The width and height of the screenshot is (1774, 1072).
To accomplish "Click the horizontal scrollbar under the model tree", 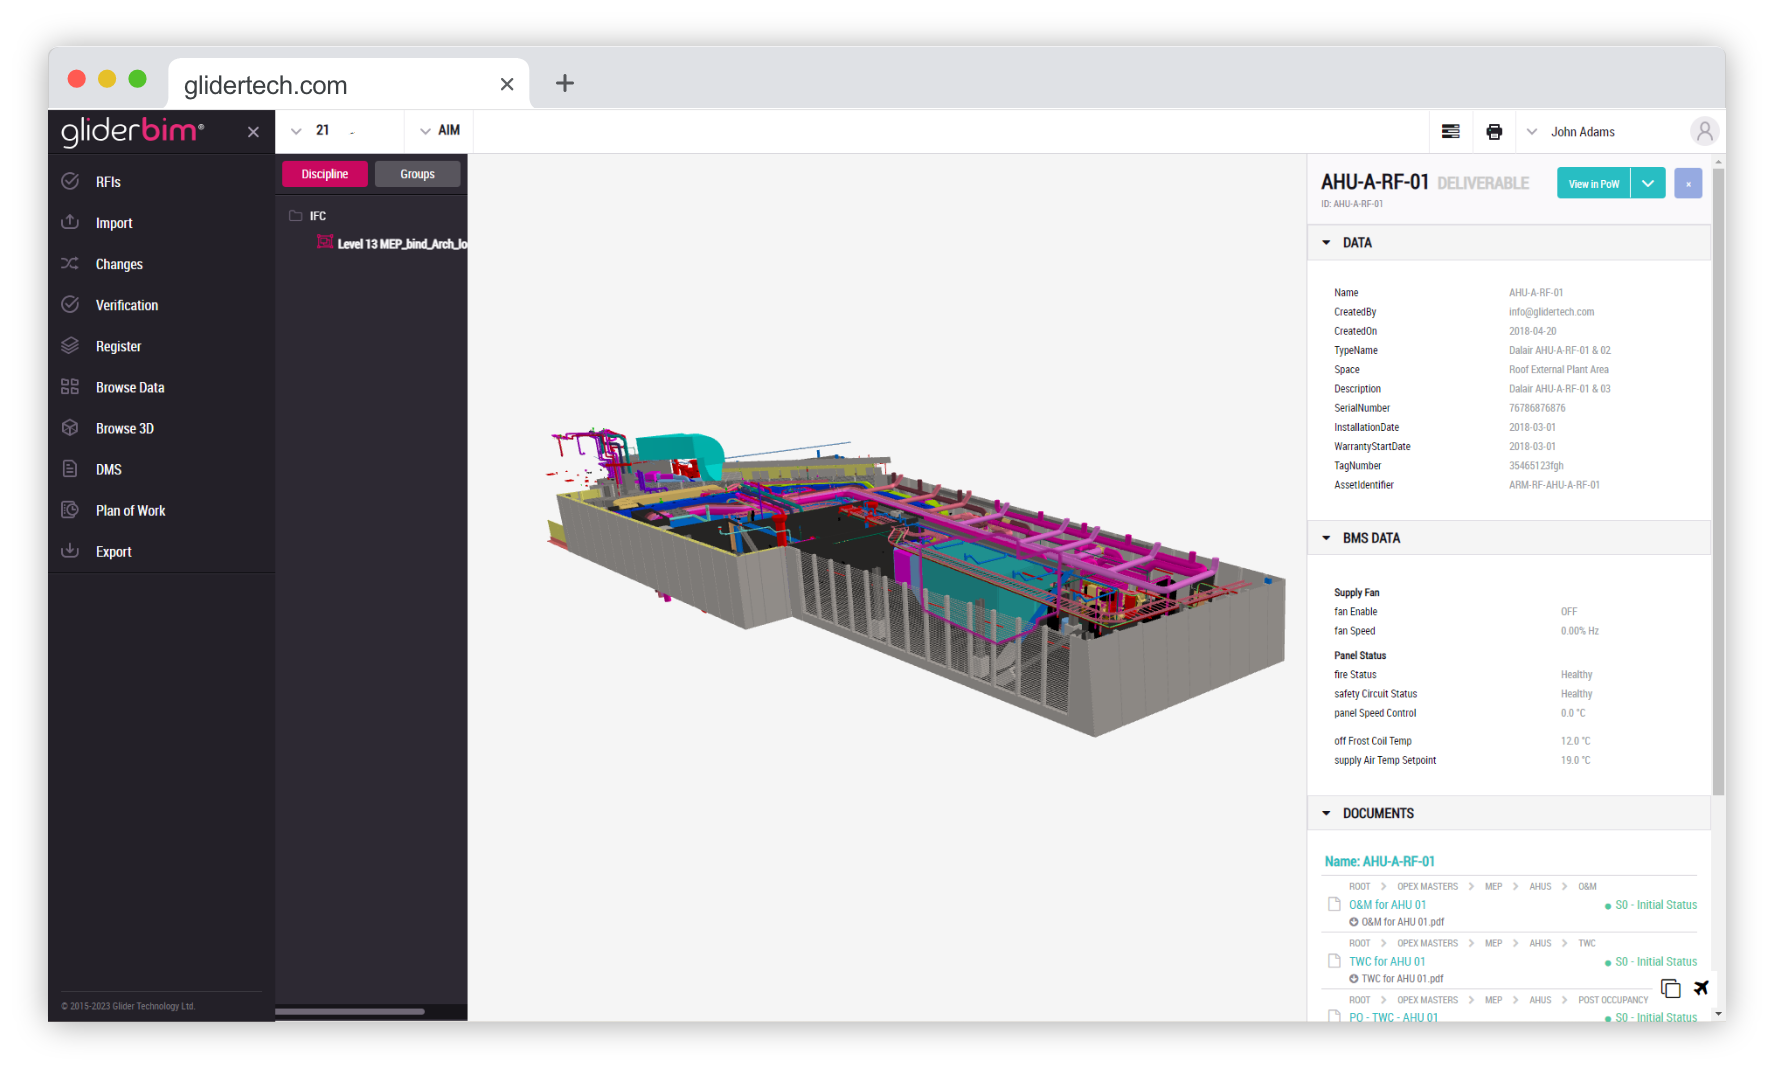I will [x=350, y=1011].
